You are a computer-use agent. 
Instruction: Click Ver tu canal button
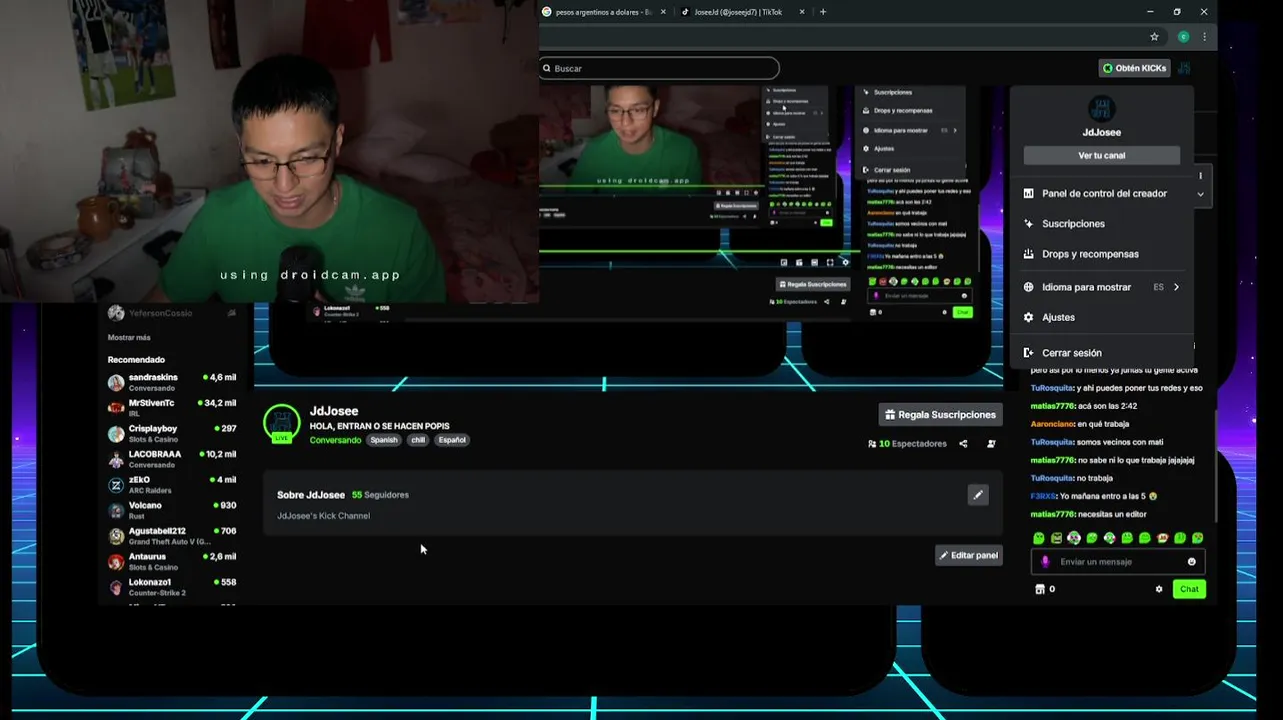pos(1101,155)
